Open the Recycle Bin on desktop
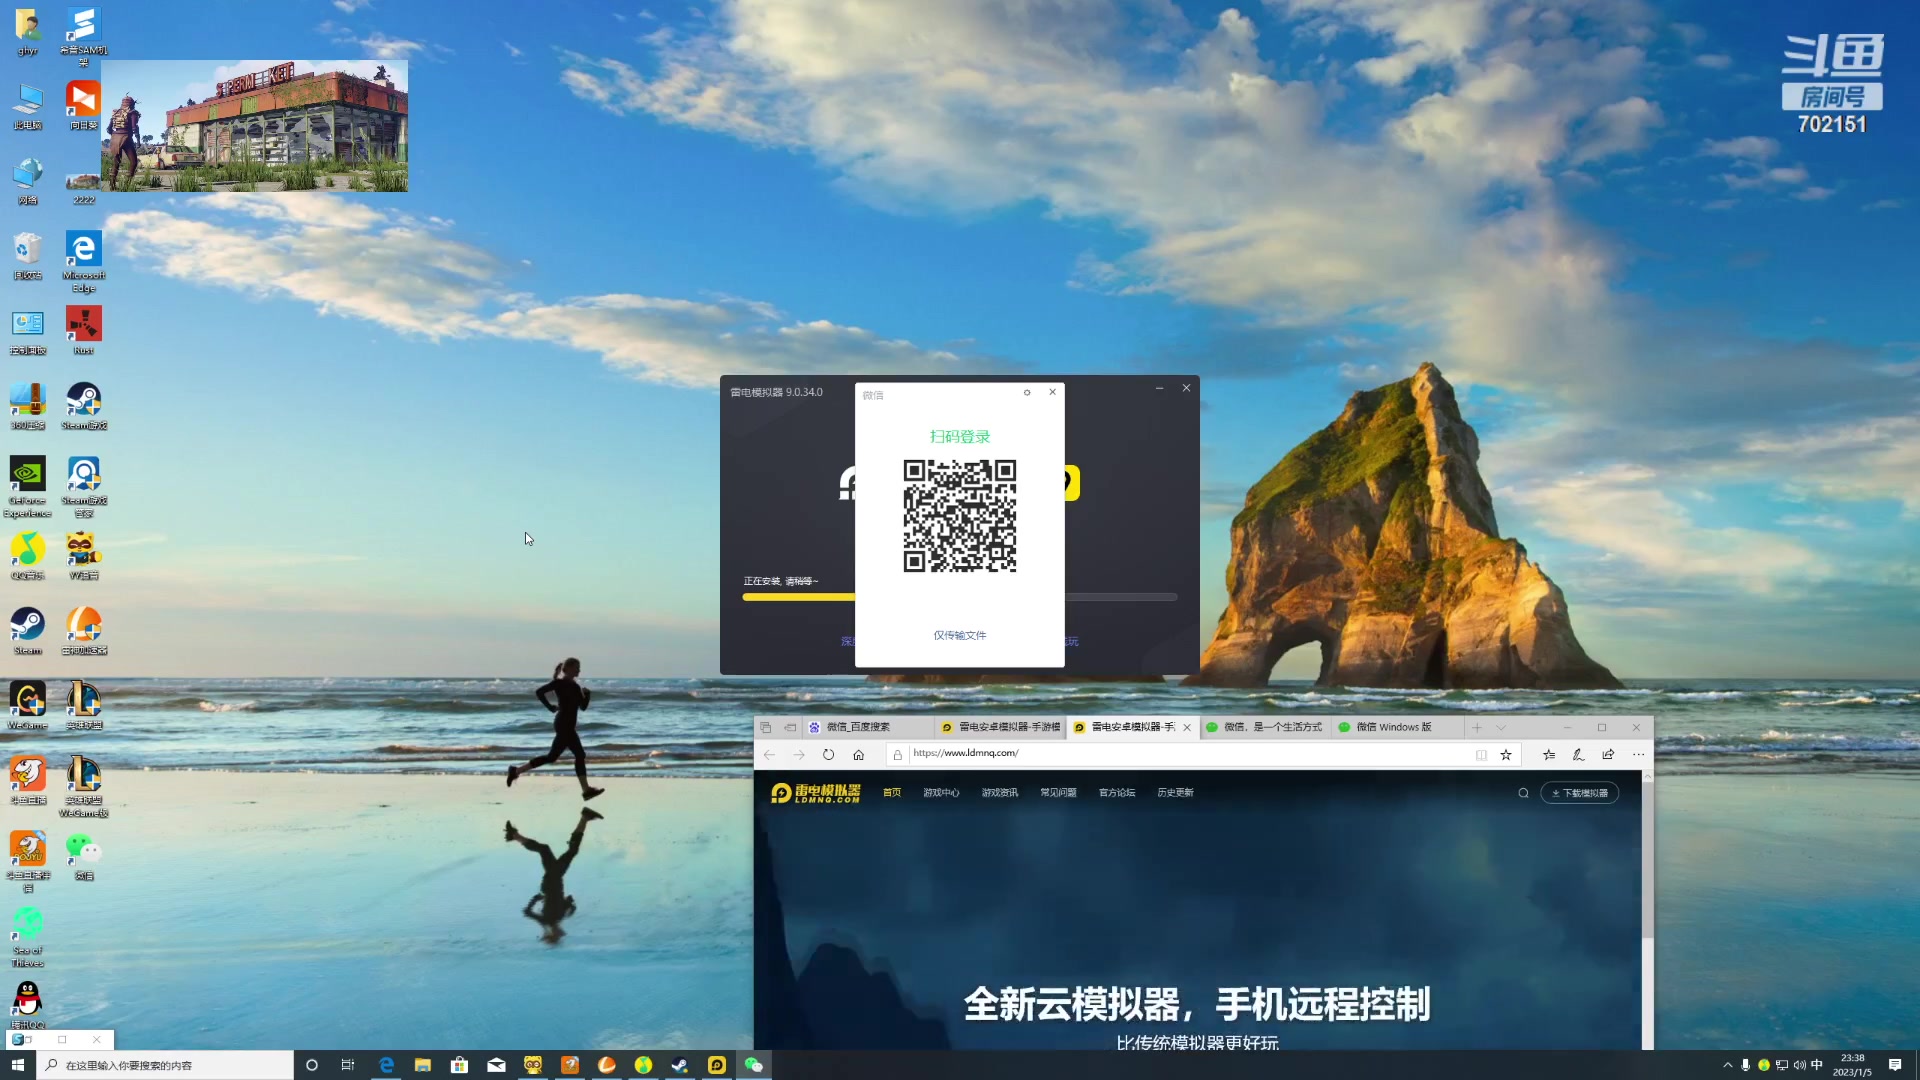Viewport: 1920px width, 1080px height. point(28,256)
